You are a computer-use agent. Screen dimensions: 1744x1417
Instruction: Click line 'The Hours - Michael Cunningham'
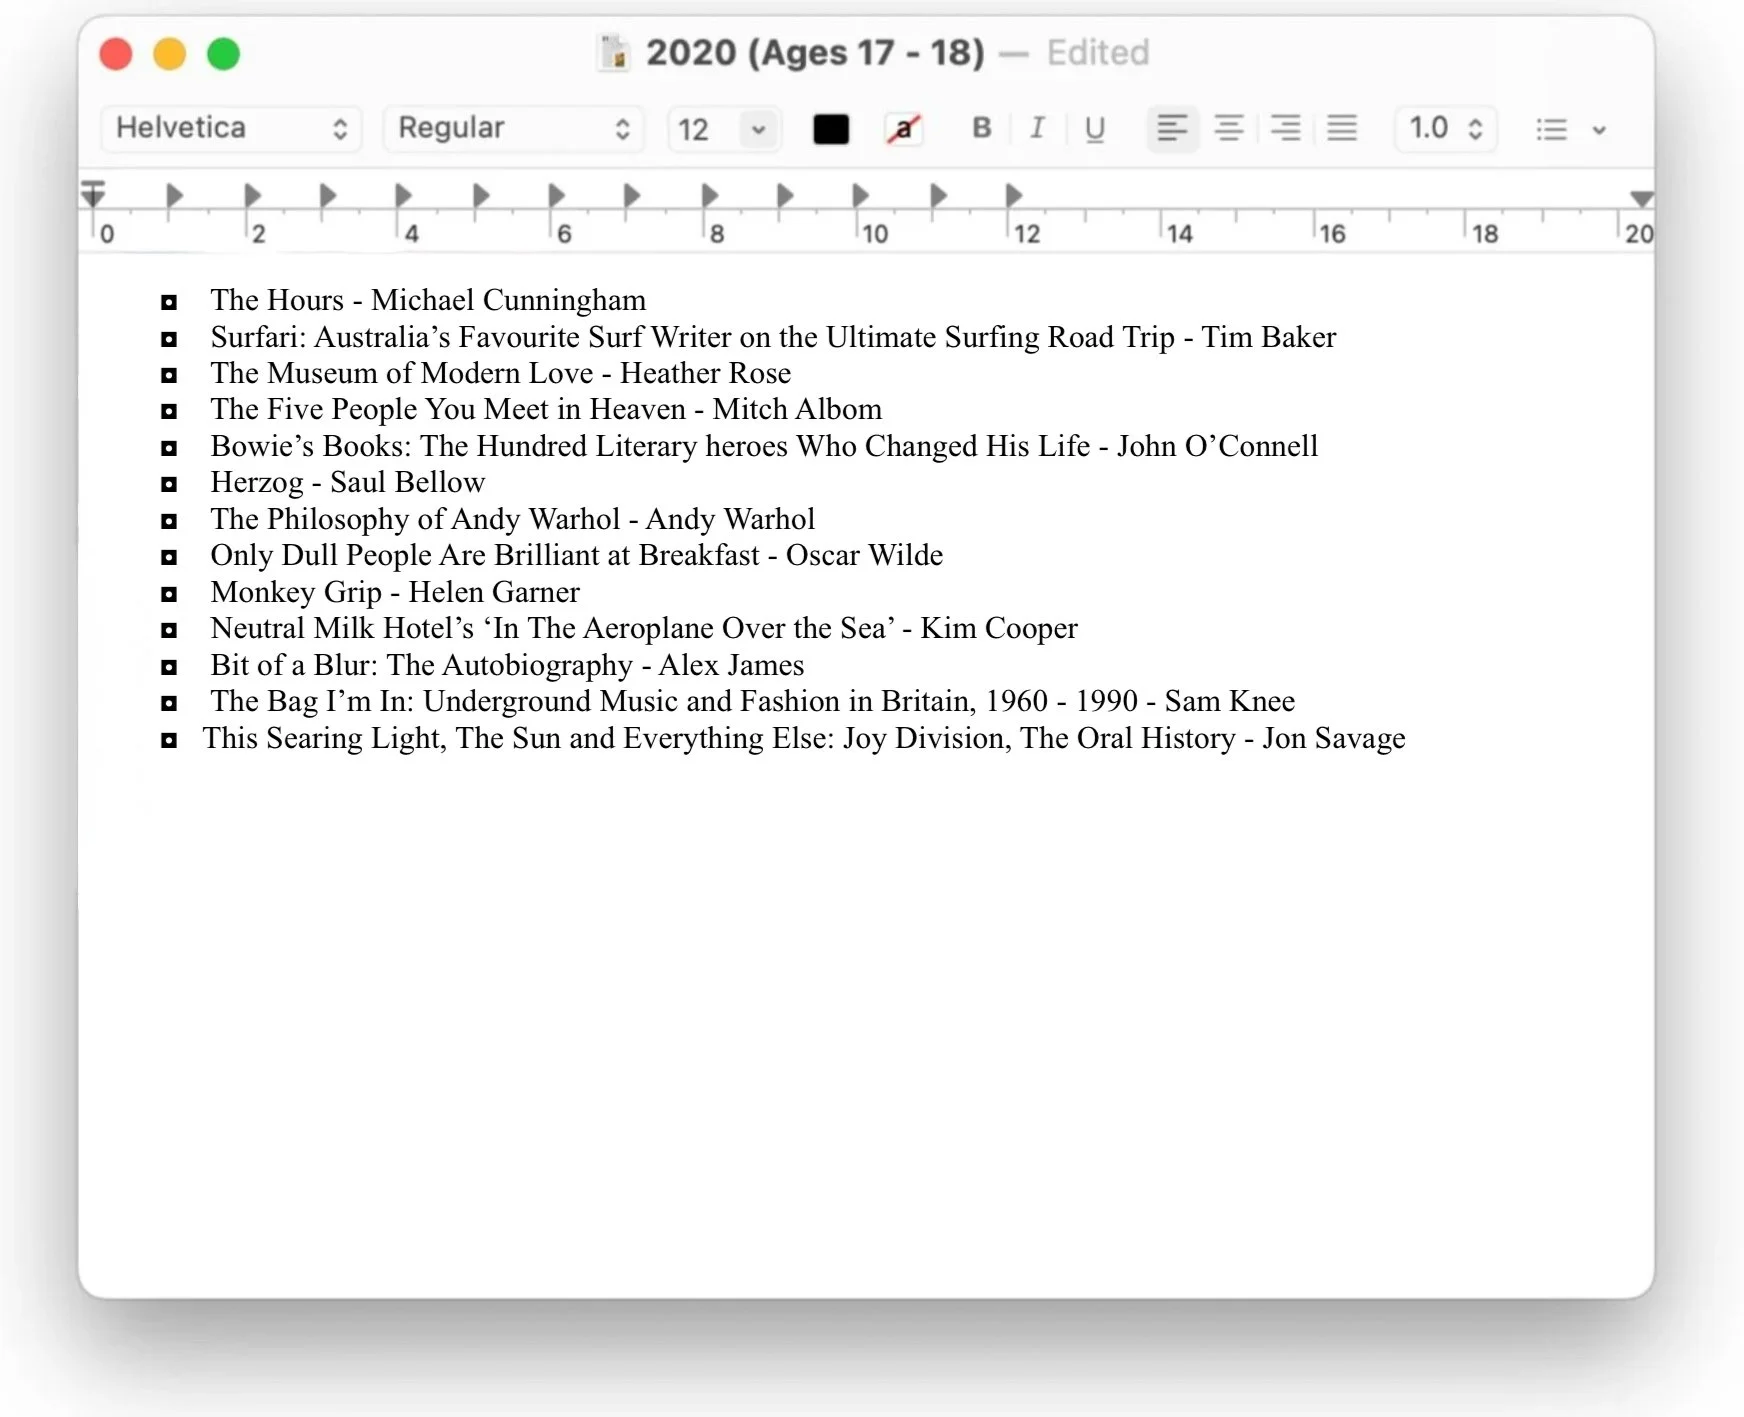pyautogui.click(x=428, y=300)
